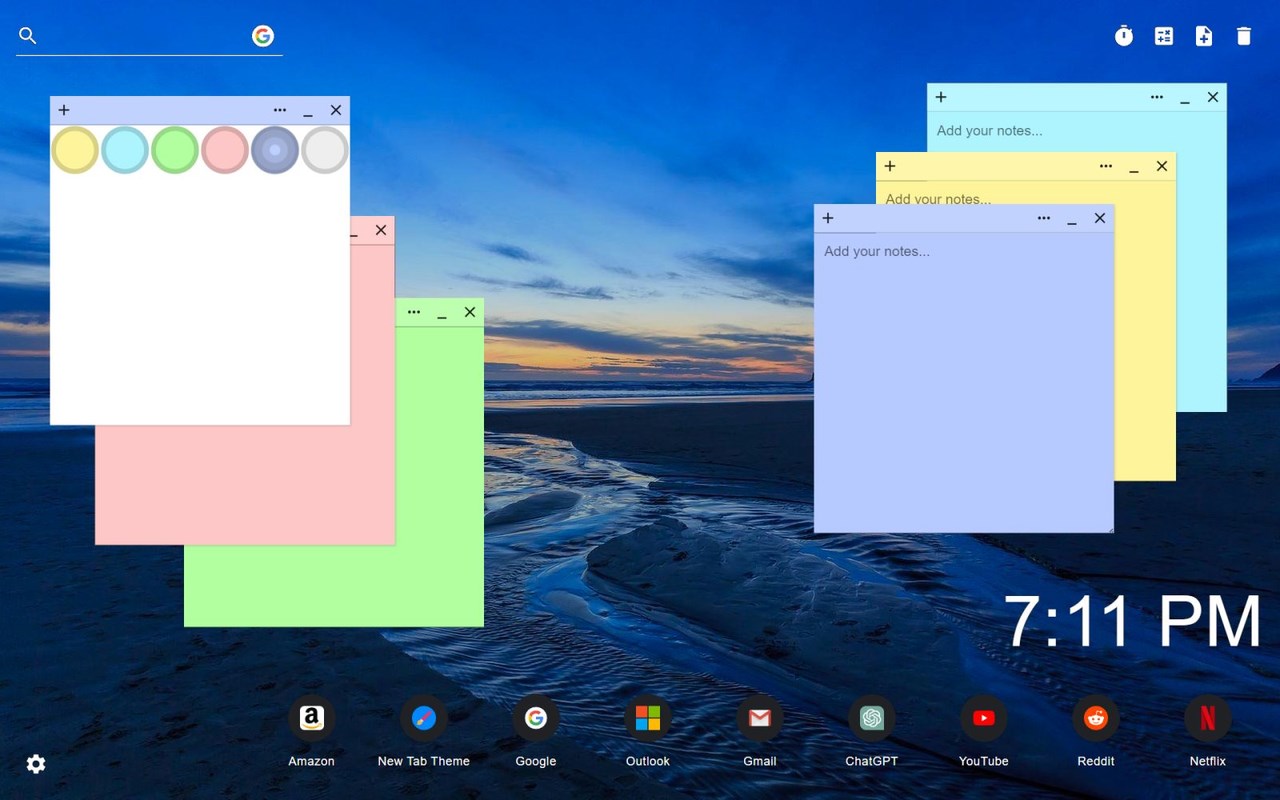Viewport: 1280px width, 800px height.
Task: Click the Google logo in search bar
Action: coord(263,36)
